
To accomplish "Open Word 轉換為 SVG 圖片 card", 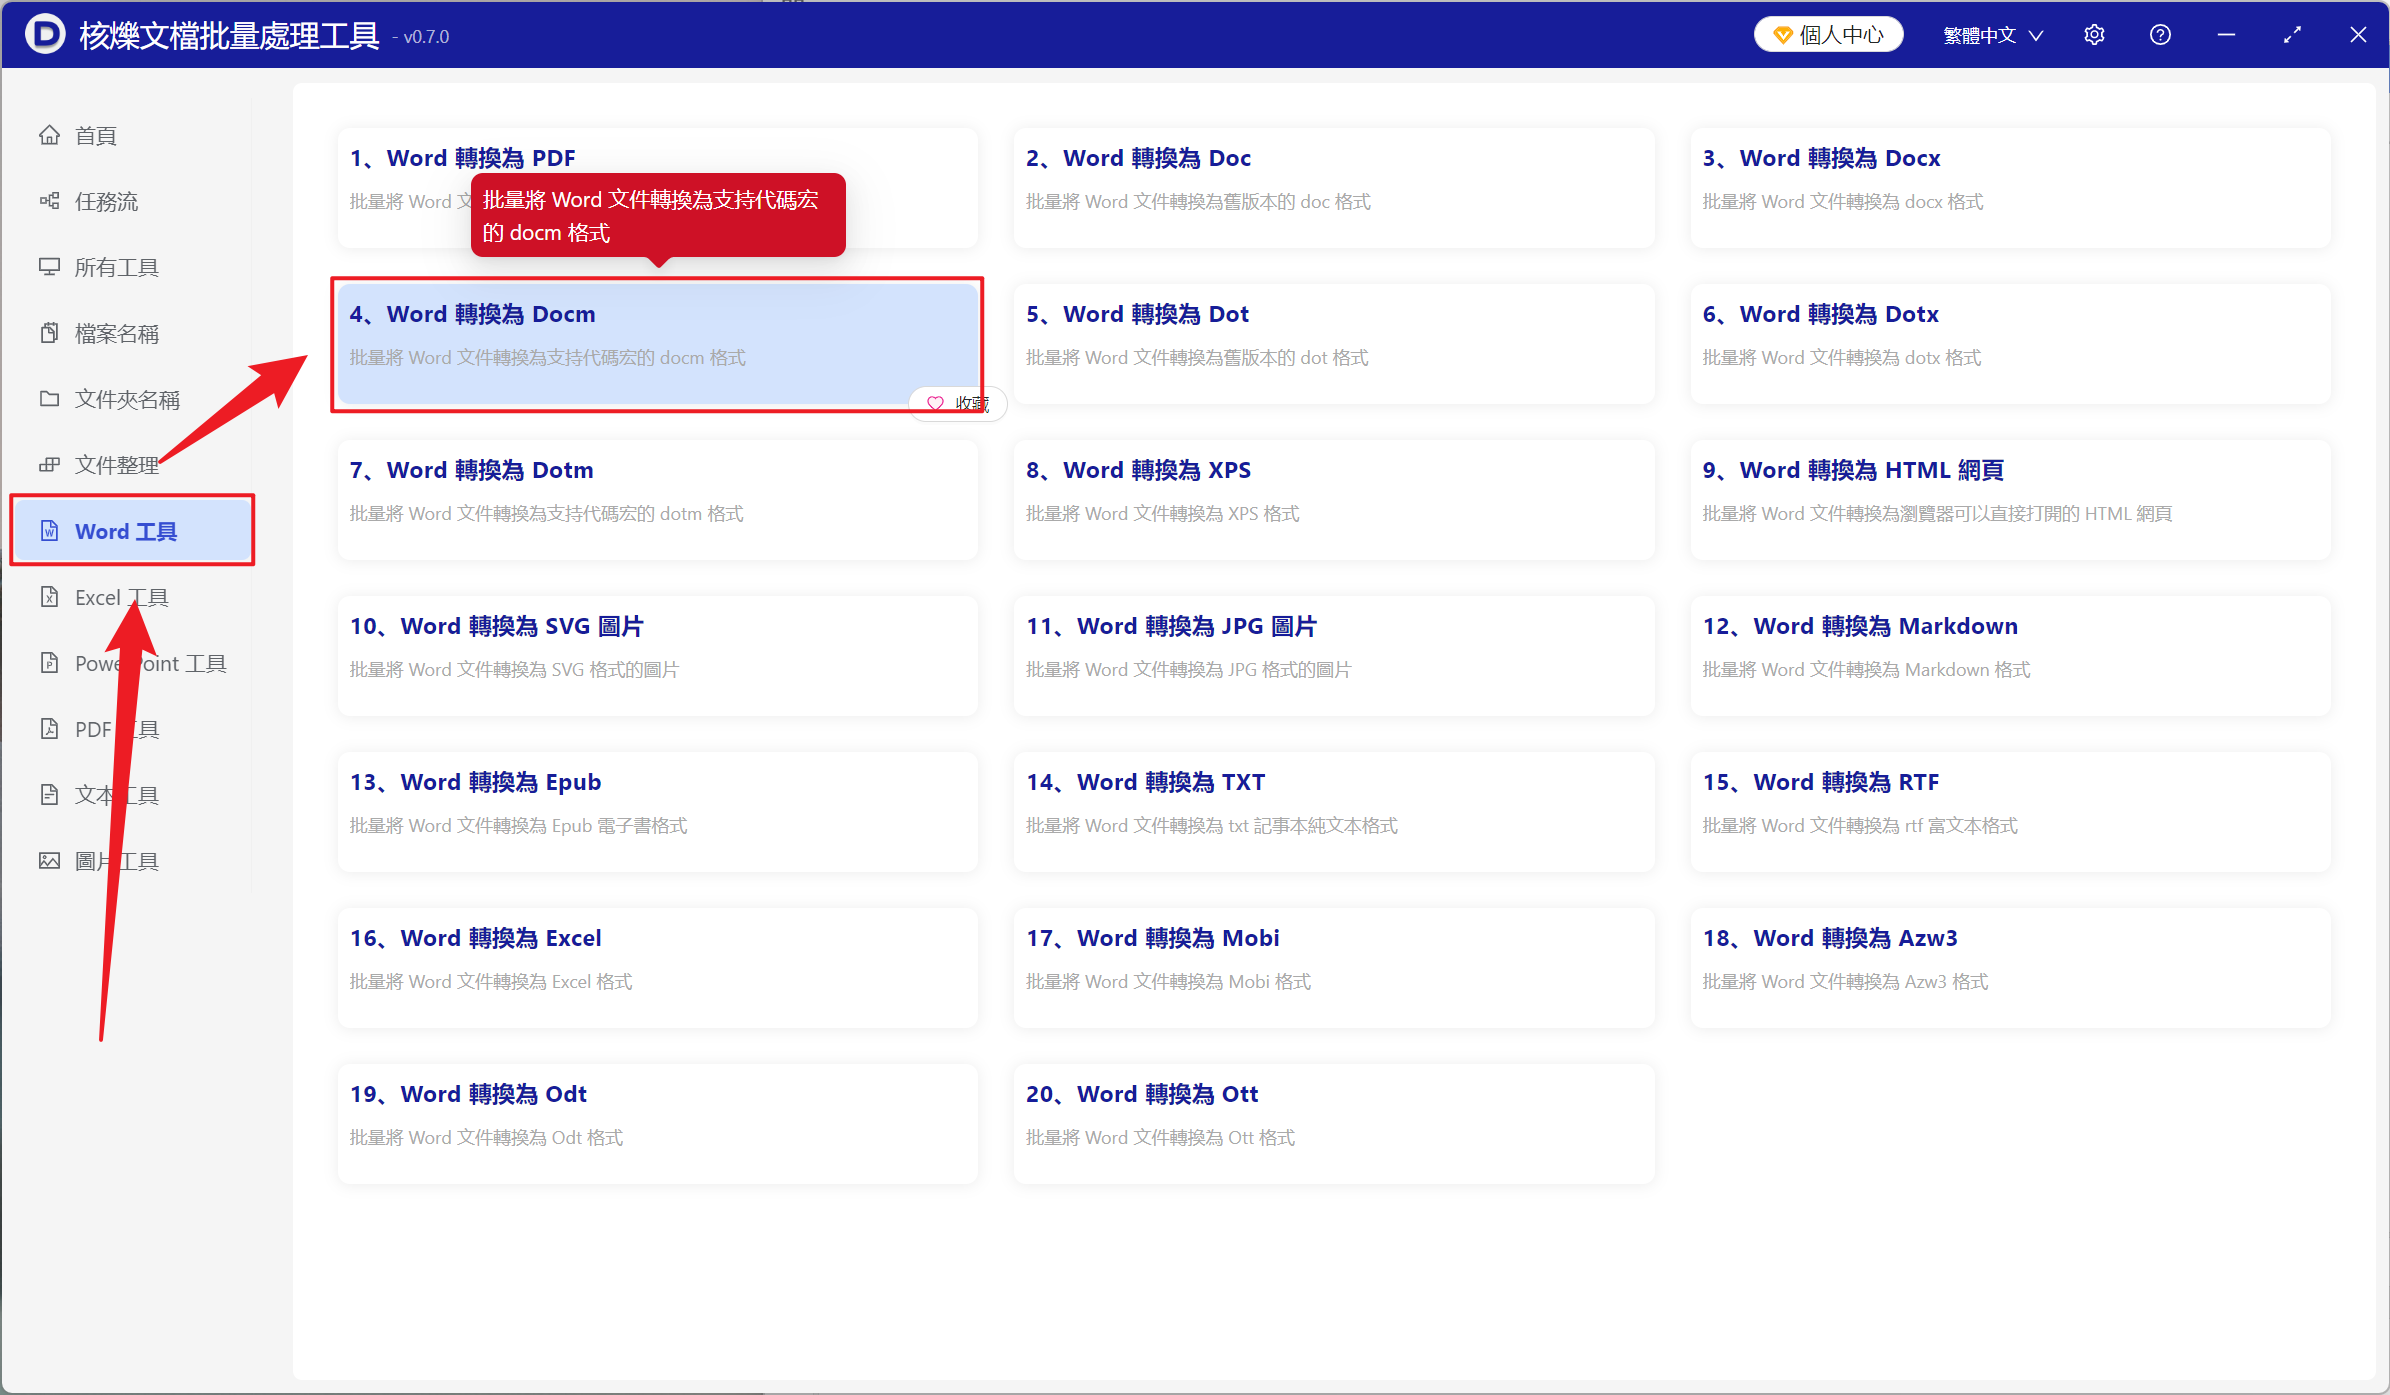I will pyautogui.click(x=657, y=655).
